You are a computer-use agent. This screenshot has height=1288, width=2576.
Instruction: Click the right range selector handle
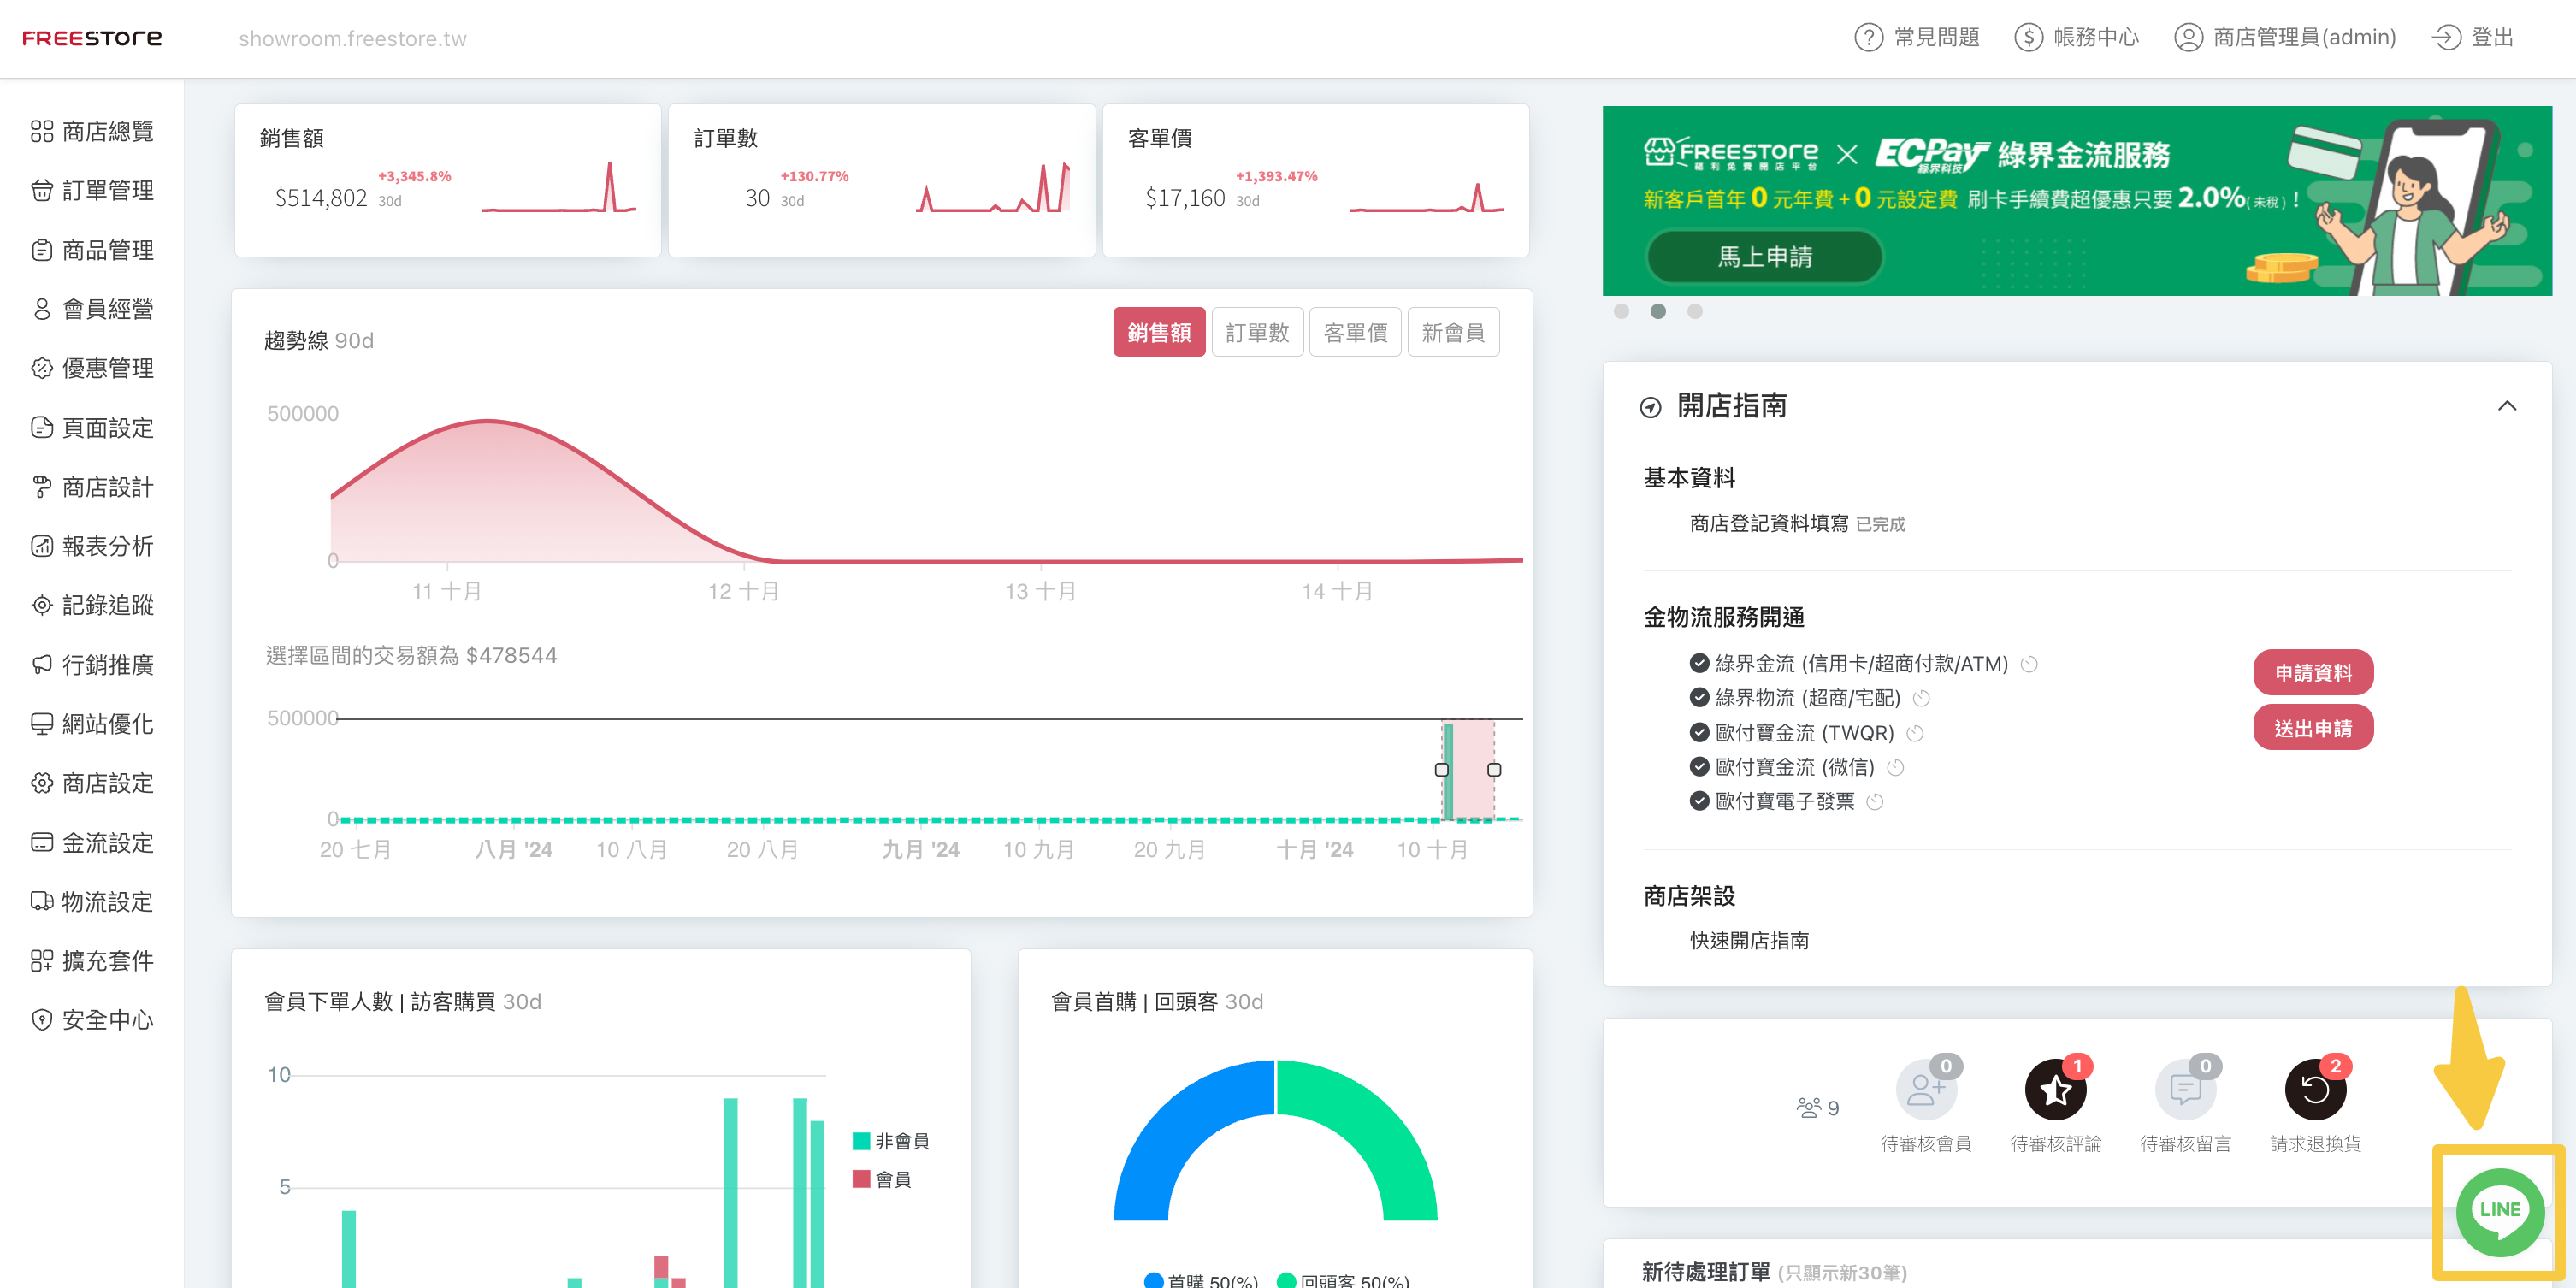1494,769
